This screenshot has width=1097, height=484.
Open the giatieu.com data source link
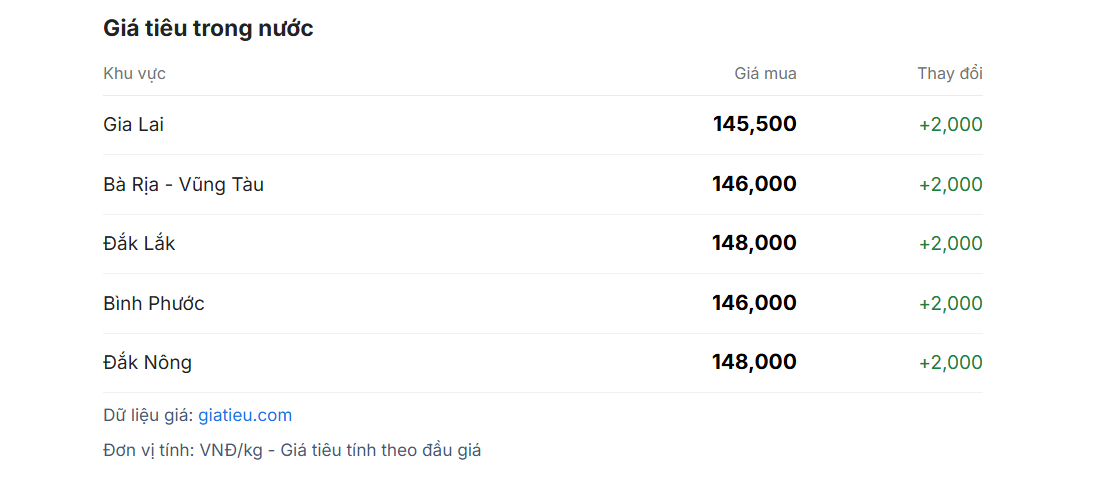pos(245,415)
